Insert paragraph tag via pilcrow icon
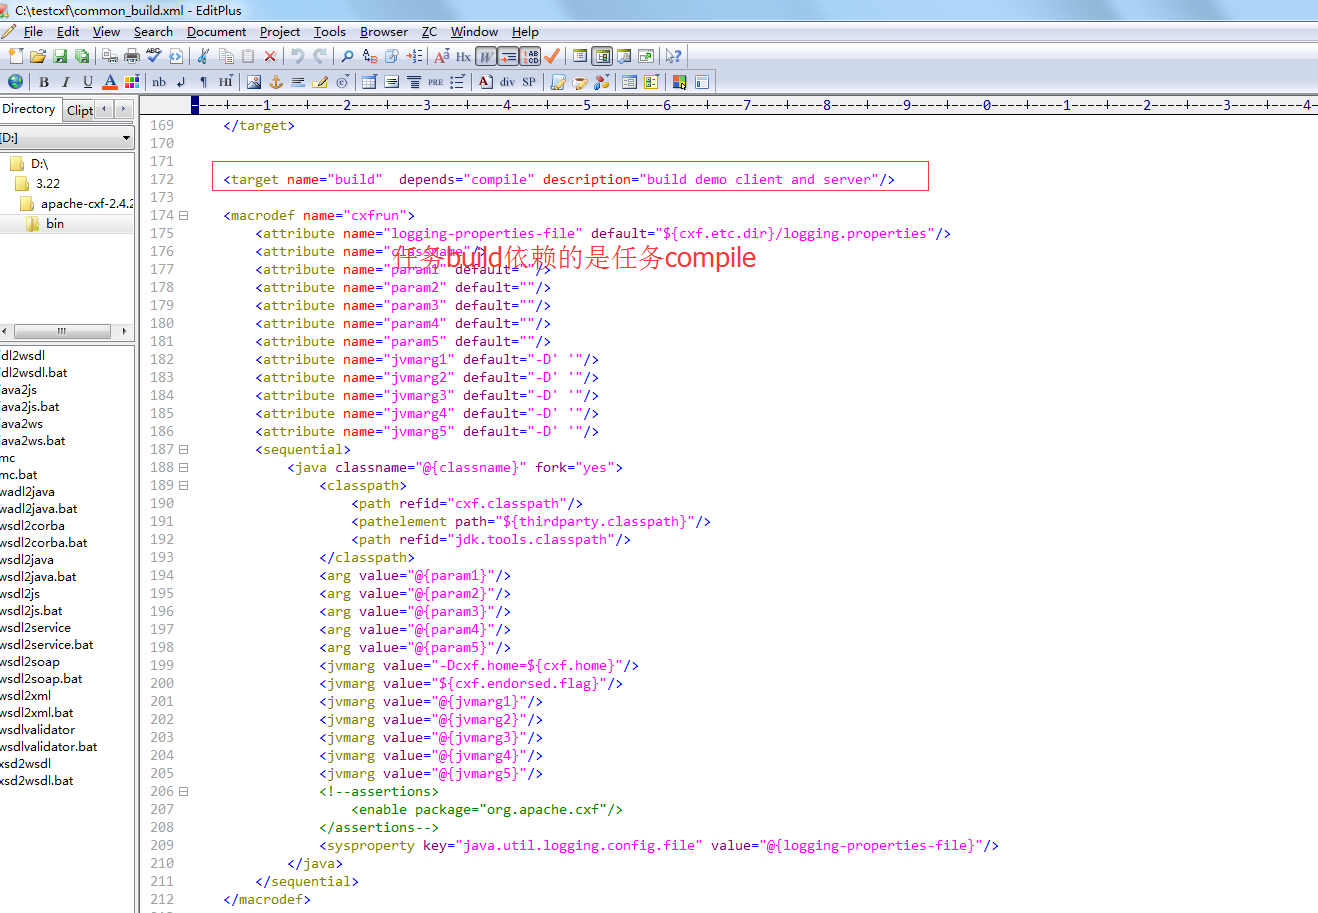1318x913 pixels. (203, 82)
